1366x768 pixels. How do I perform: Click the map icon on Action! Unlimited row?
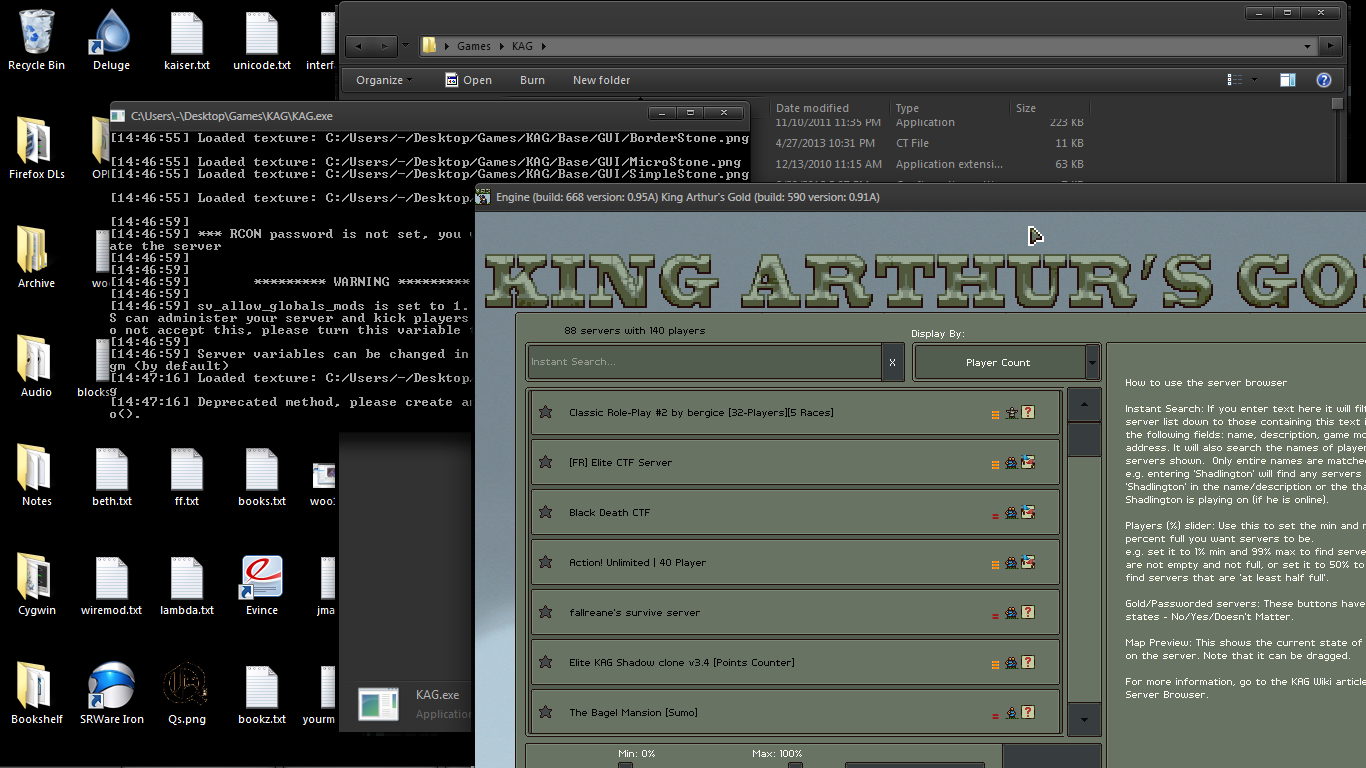(1028, 562)
